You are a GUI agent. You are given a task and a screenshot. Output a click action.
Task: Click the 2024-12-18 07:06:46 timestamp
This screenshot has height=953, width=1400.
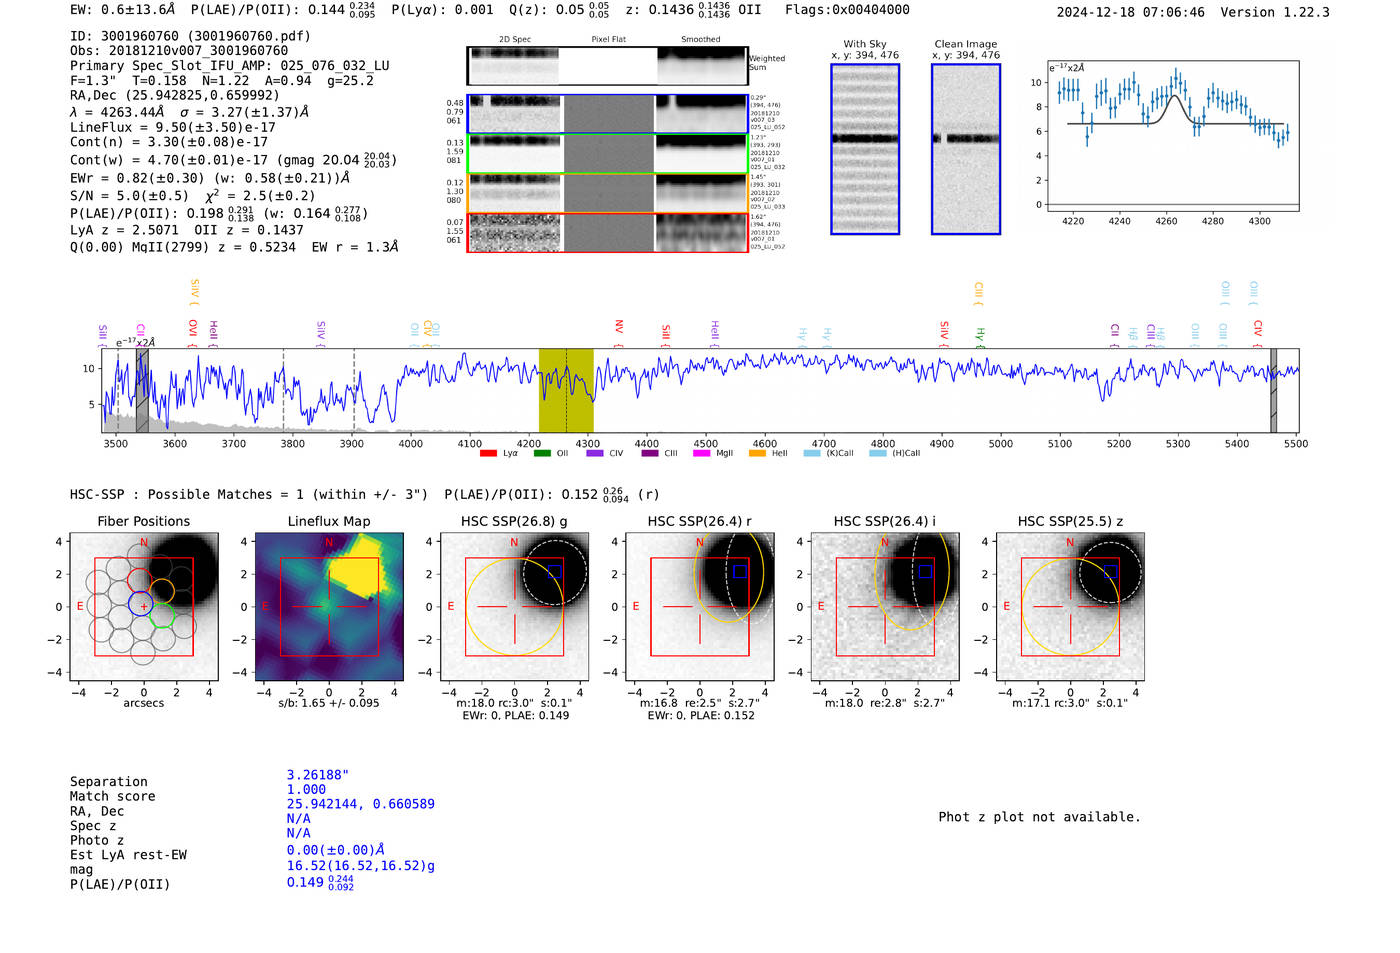(1131, 12)
